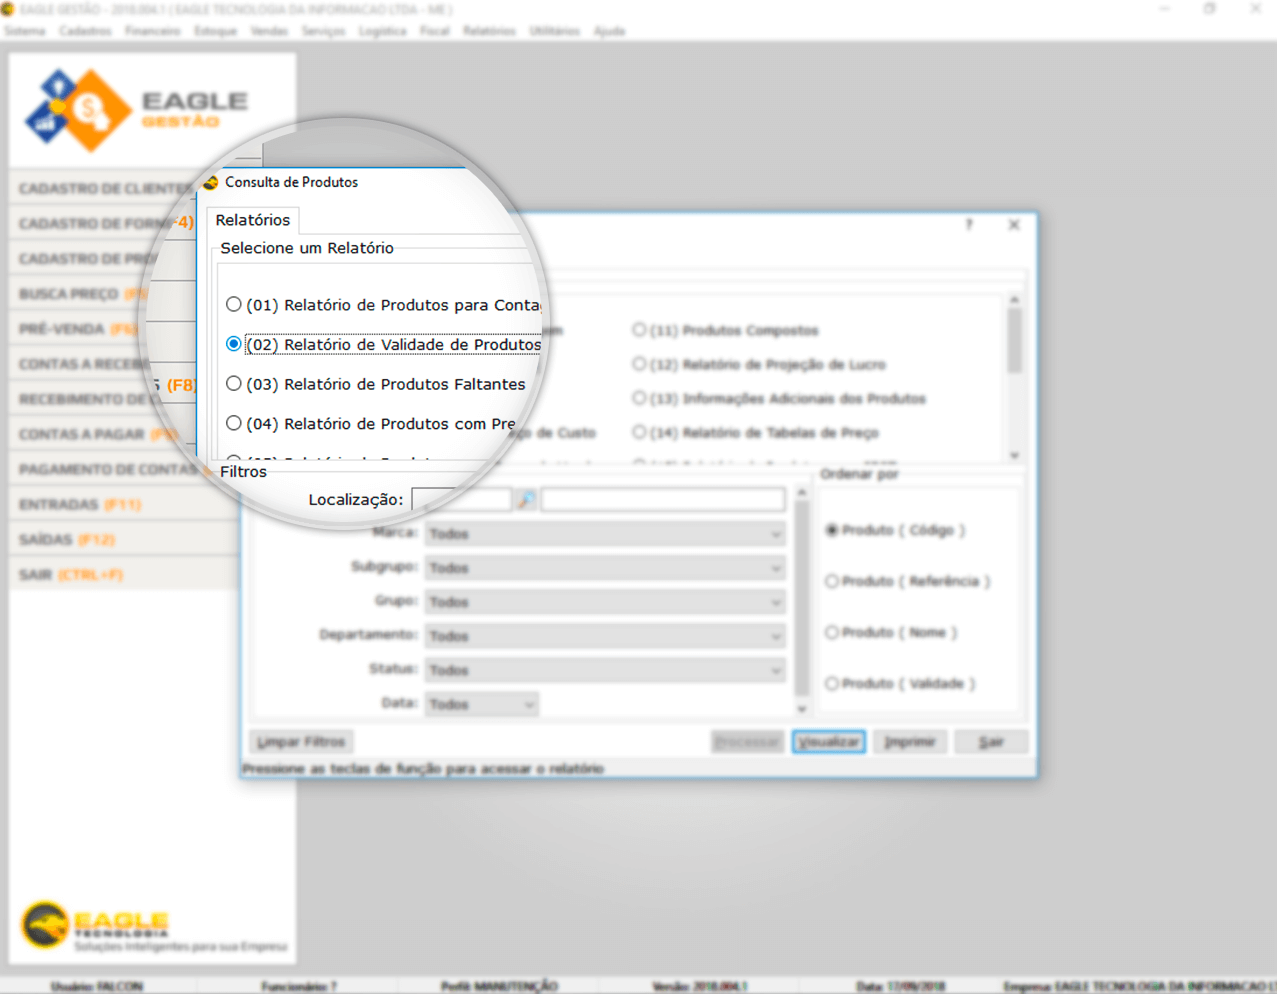The height and width of the screenshot is (994, 1277).
Task: Open the Sistema menu
Action: [25, 31]
